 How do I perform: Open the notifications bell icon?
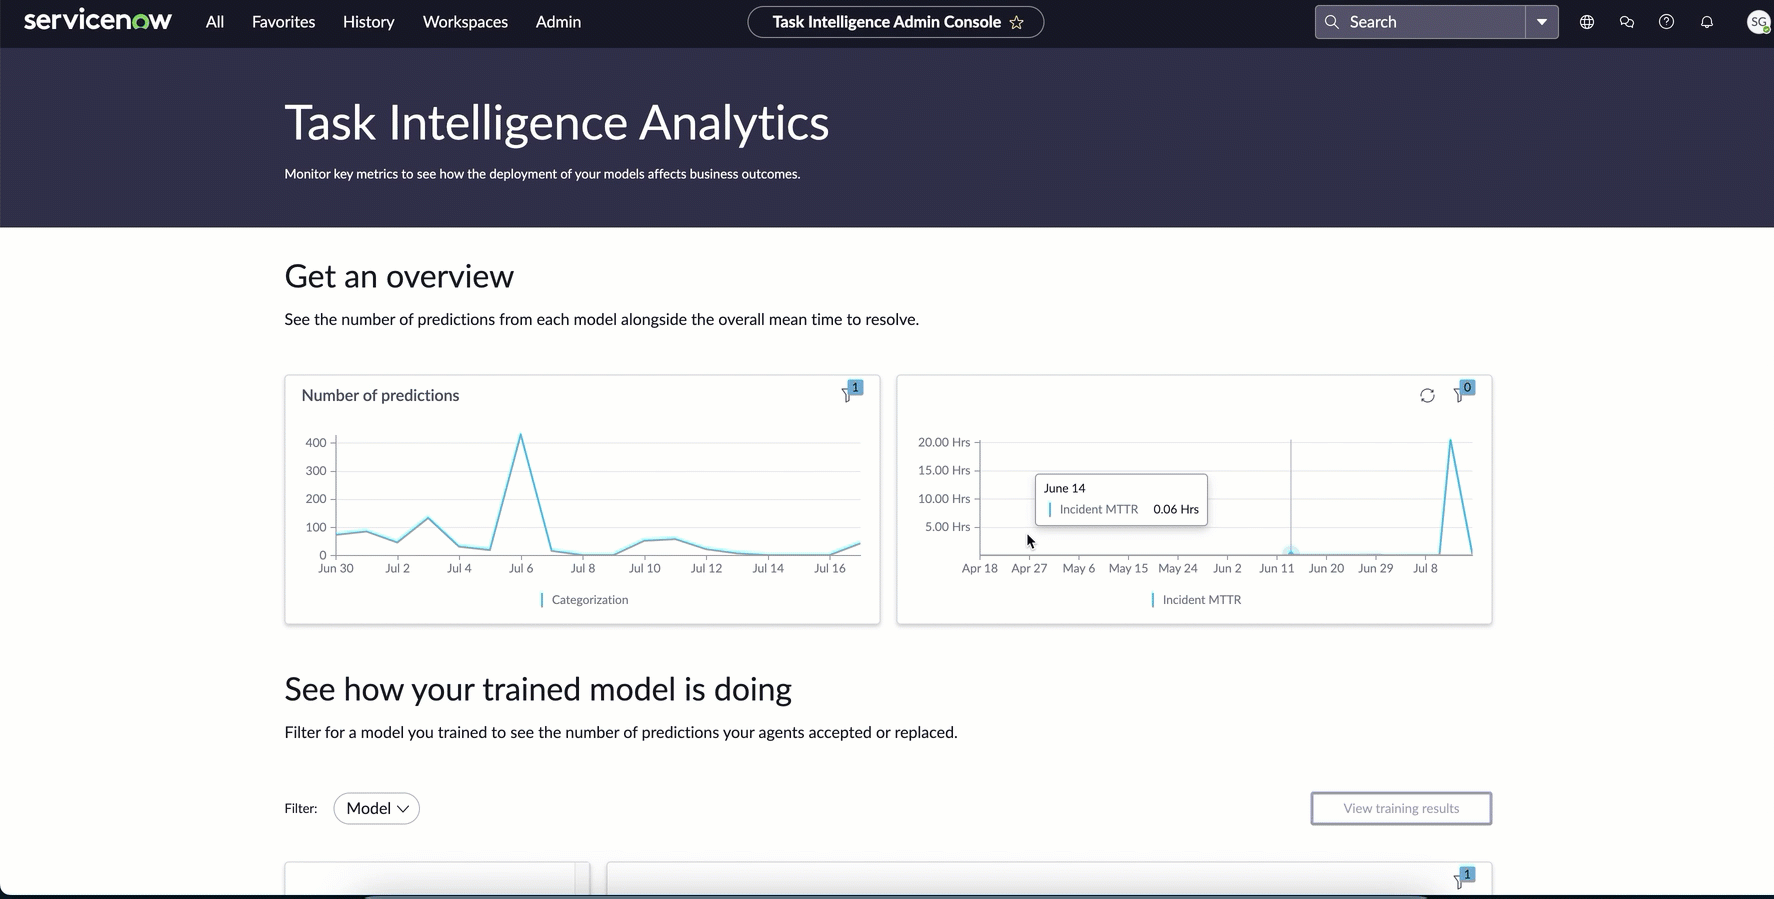(x=1707, y=22)
